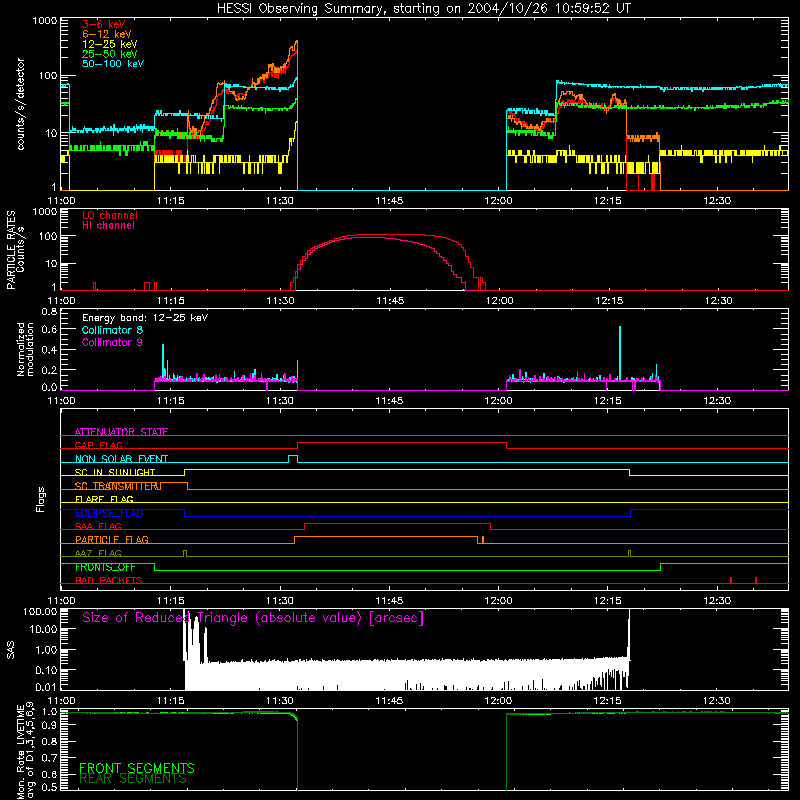Click the HESSI Observing Summary title text
This screenshot has height=800, width=800.
coord(423,9)
